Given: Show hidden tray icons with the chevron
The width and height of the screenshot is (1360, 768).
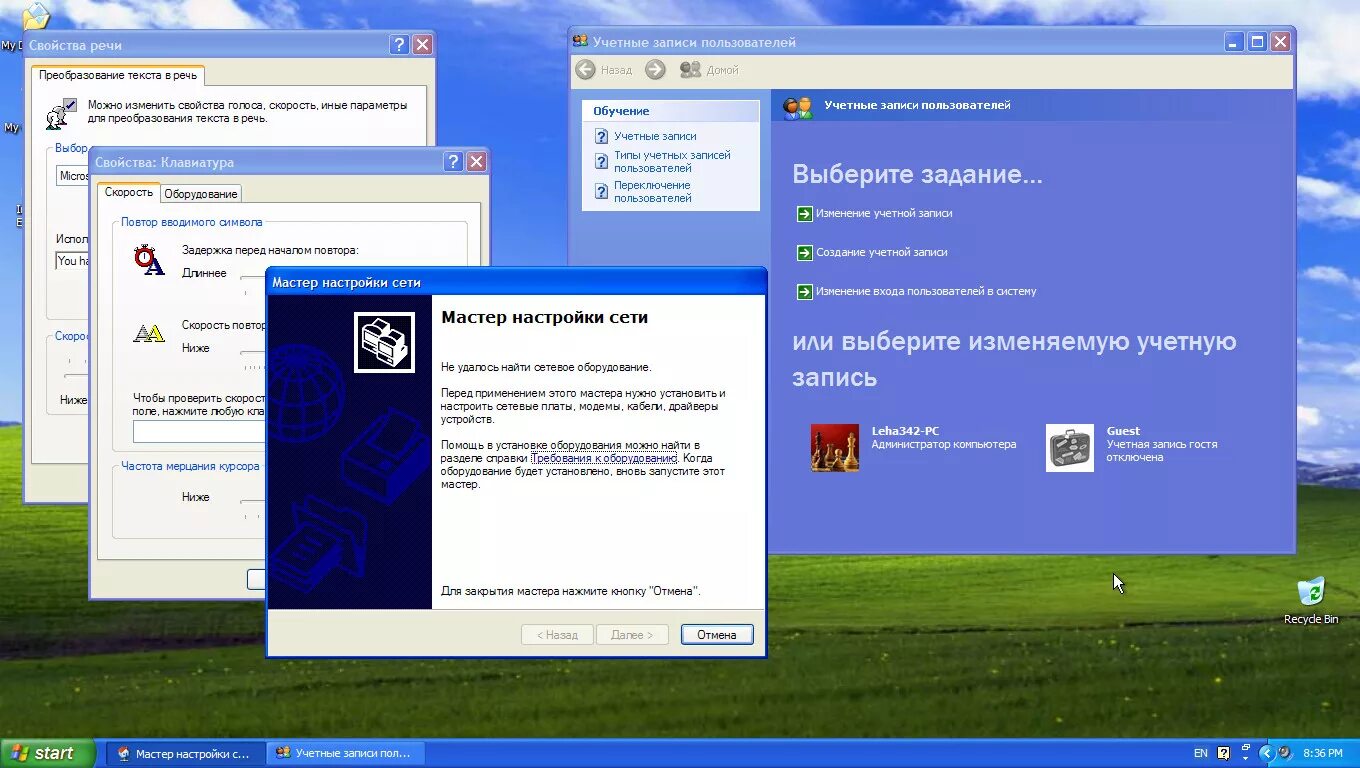Looking at the screenshot, I should pos(1267,753).
